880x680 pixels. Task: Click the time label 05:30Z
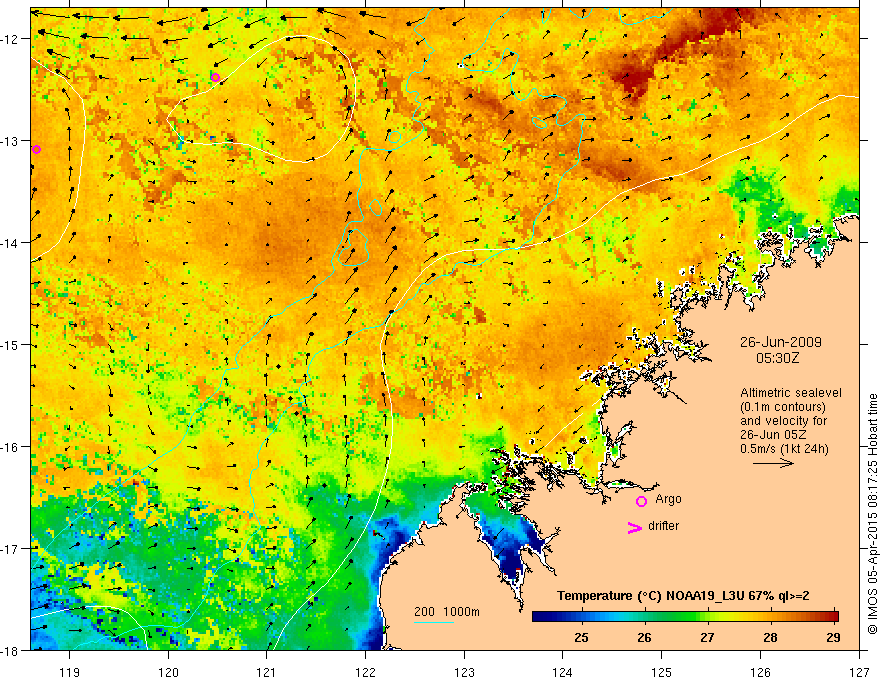click(777, 358)
